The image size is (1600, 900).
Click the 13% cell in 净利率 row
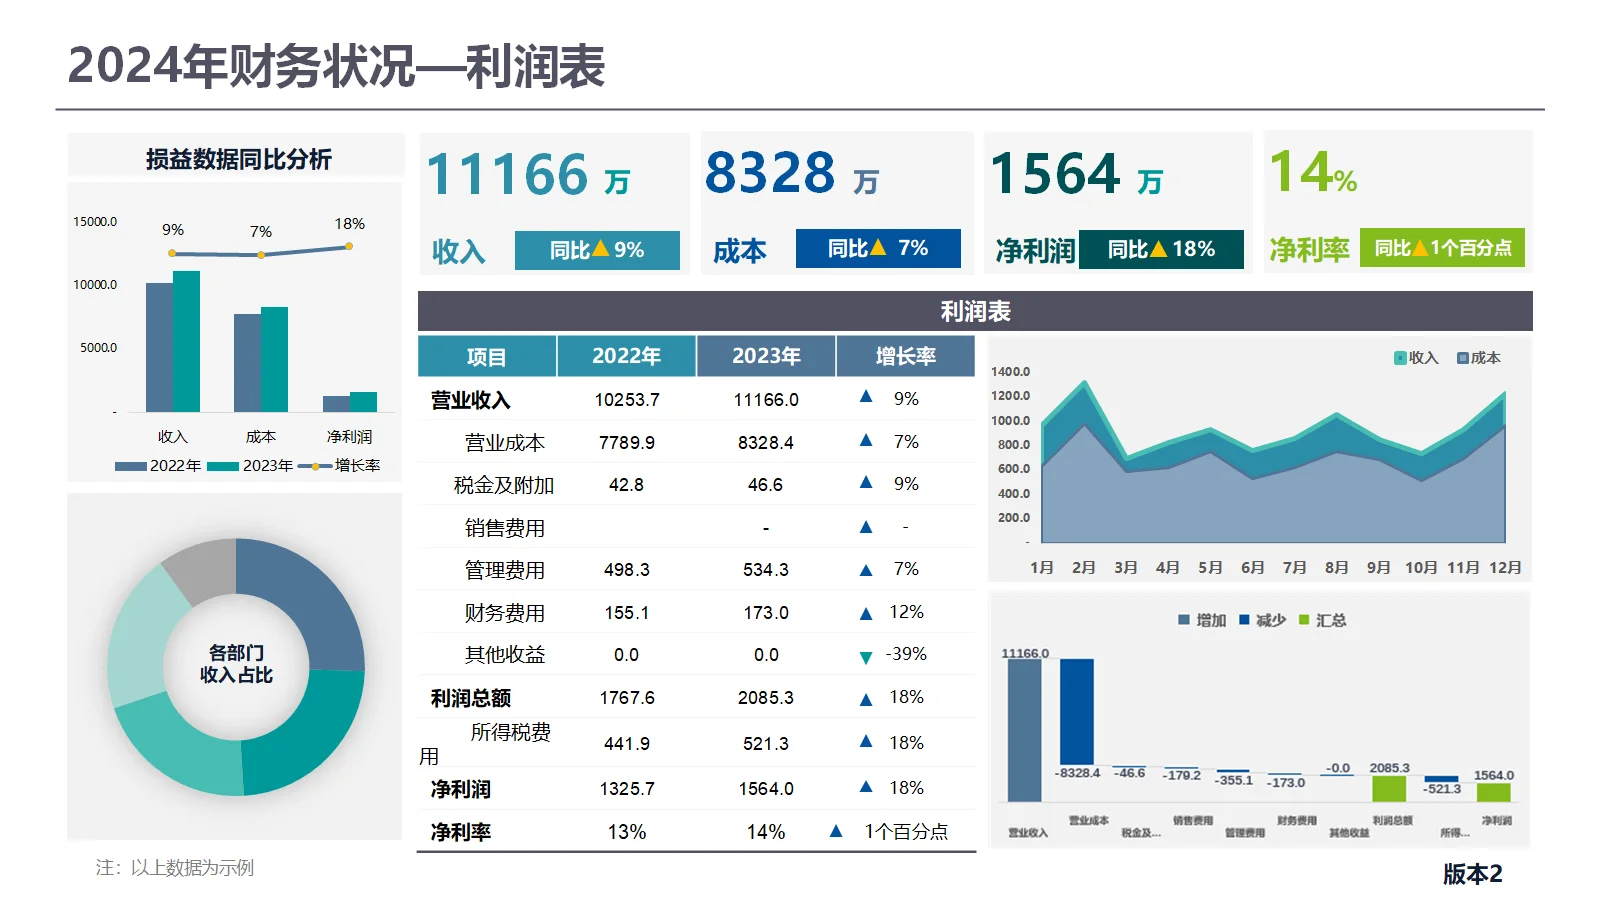[627, 832]
